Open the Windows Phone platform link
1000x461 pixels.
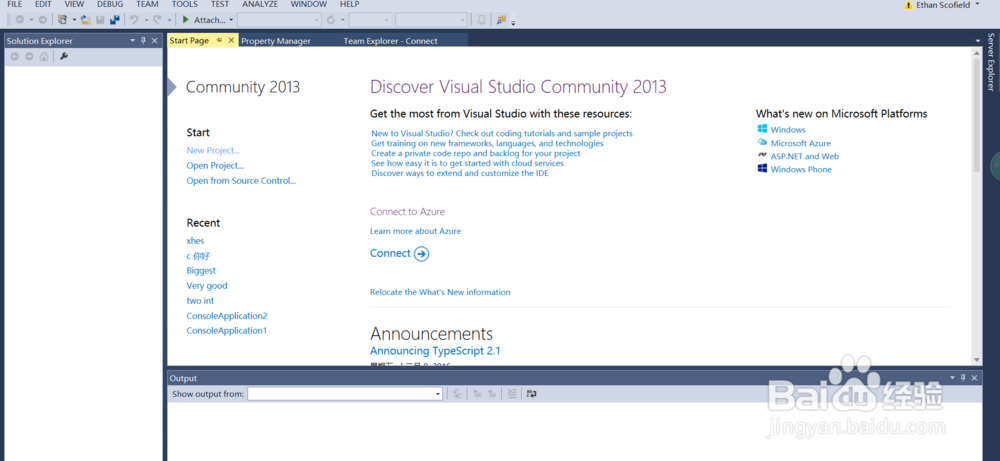pyautogui.click(x=801, y=170)
